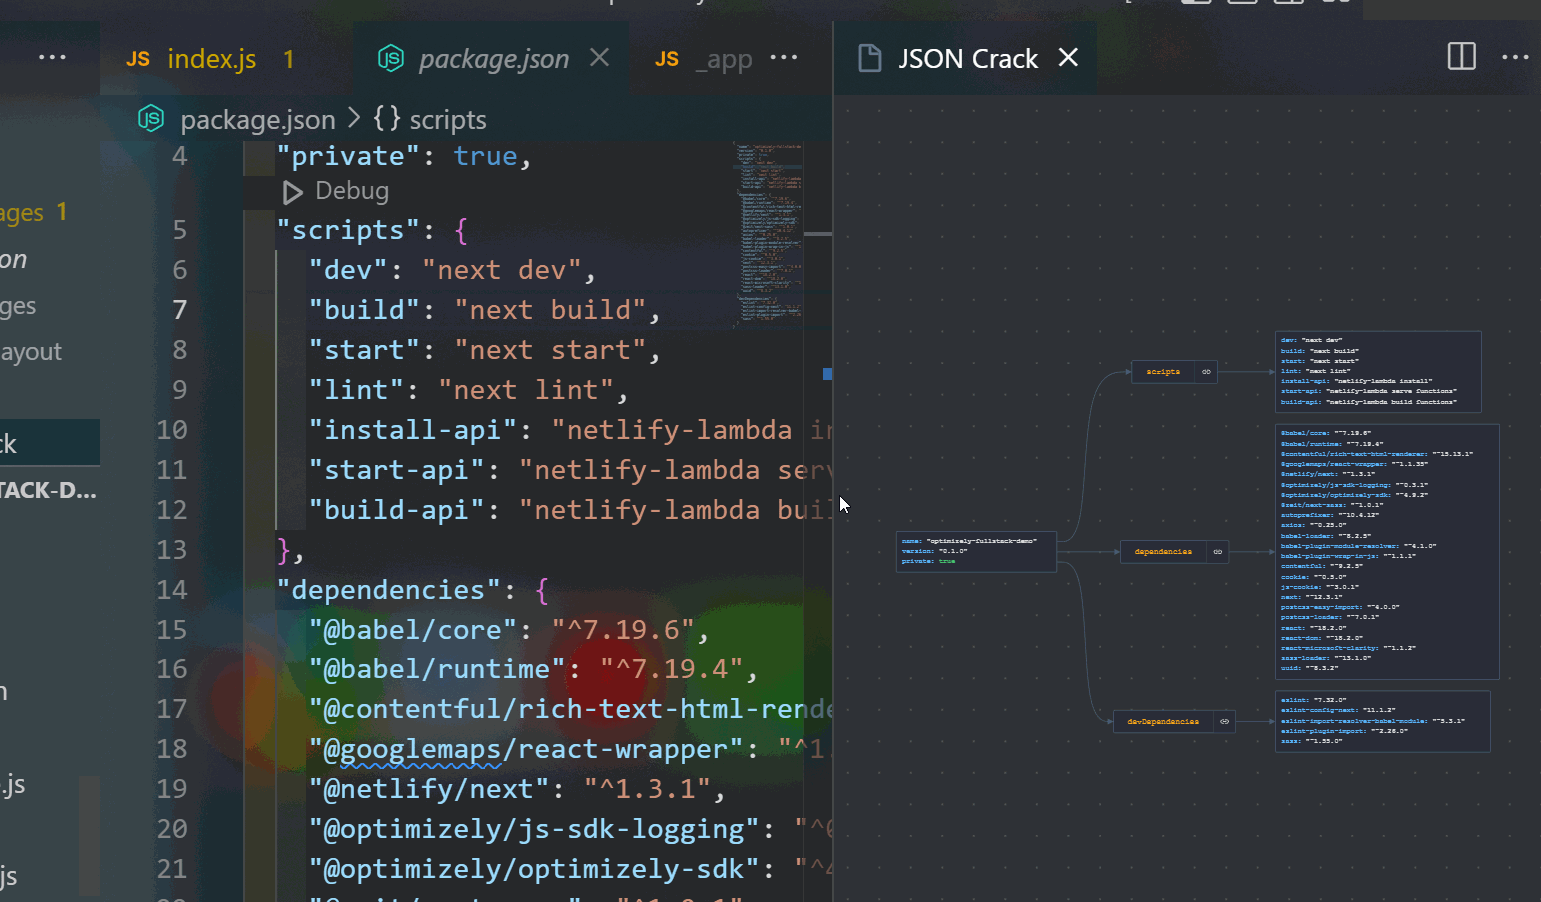Click the Node.js icon on package.json tab
1541x902 pixels.
point(391,58)
